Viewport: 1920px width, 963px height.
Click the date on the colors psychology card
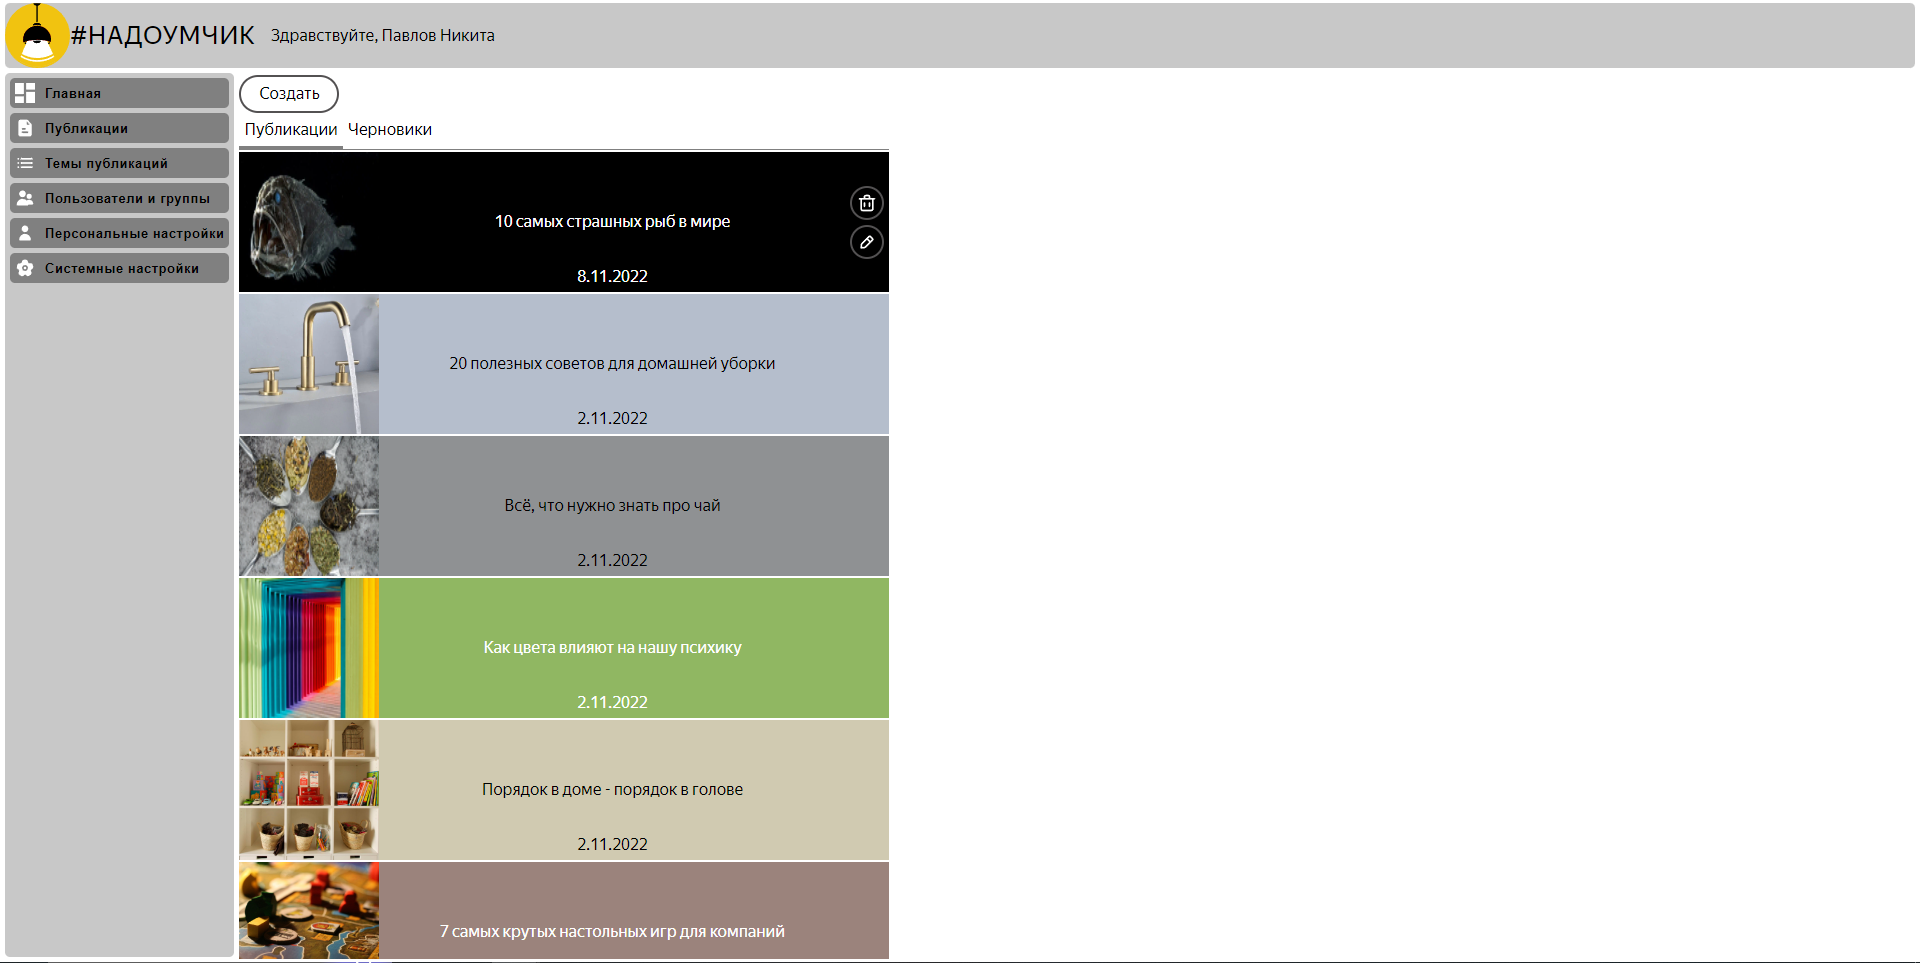coord(612,702)
